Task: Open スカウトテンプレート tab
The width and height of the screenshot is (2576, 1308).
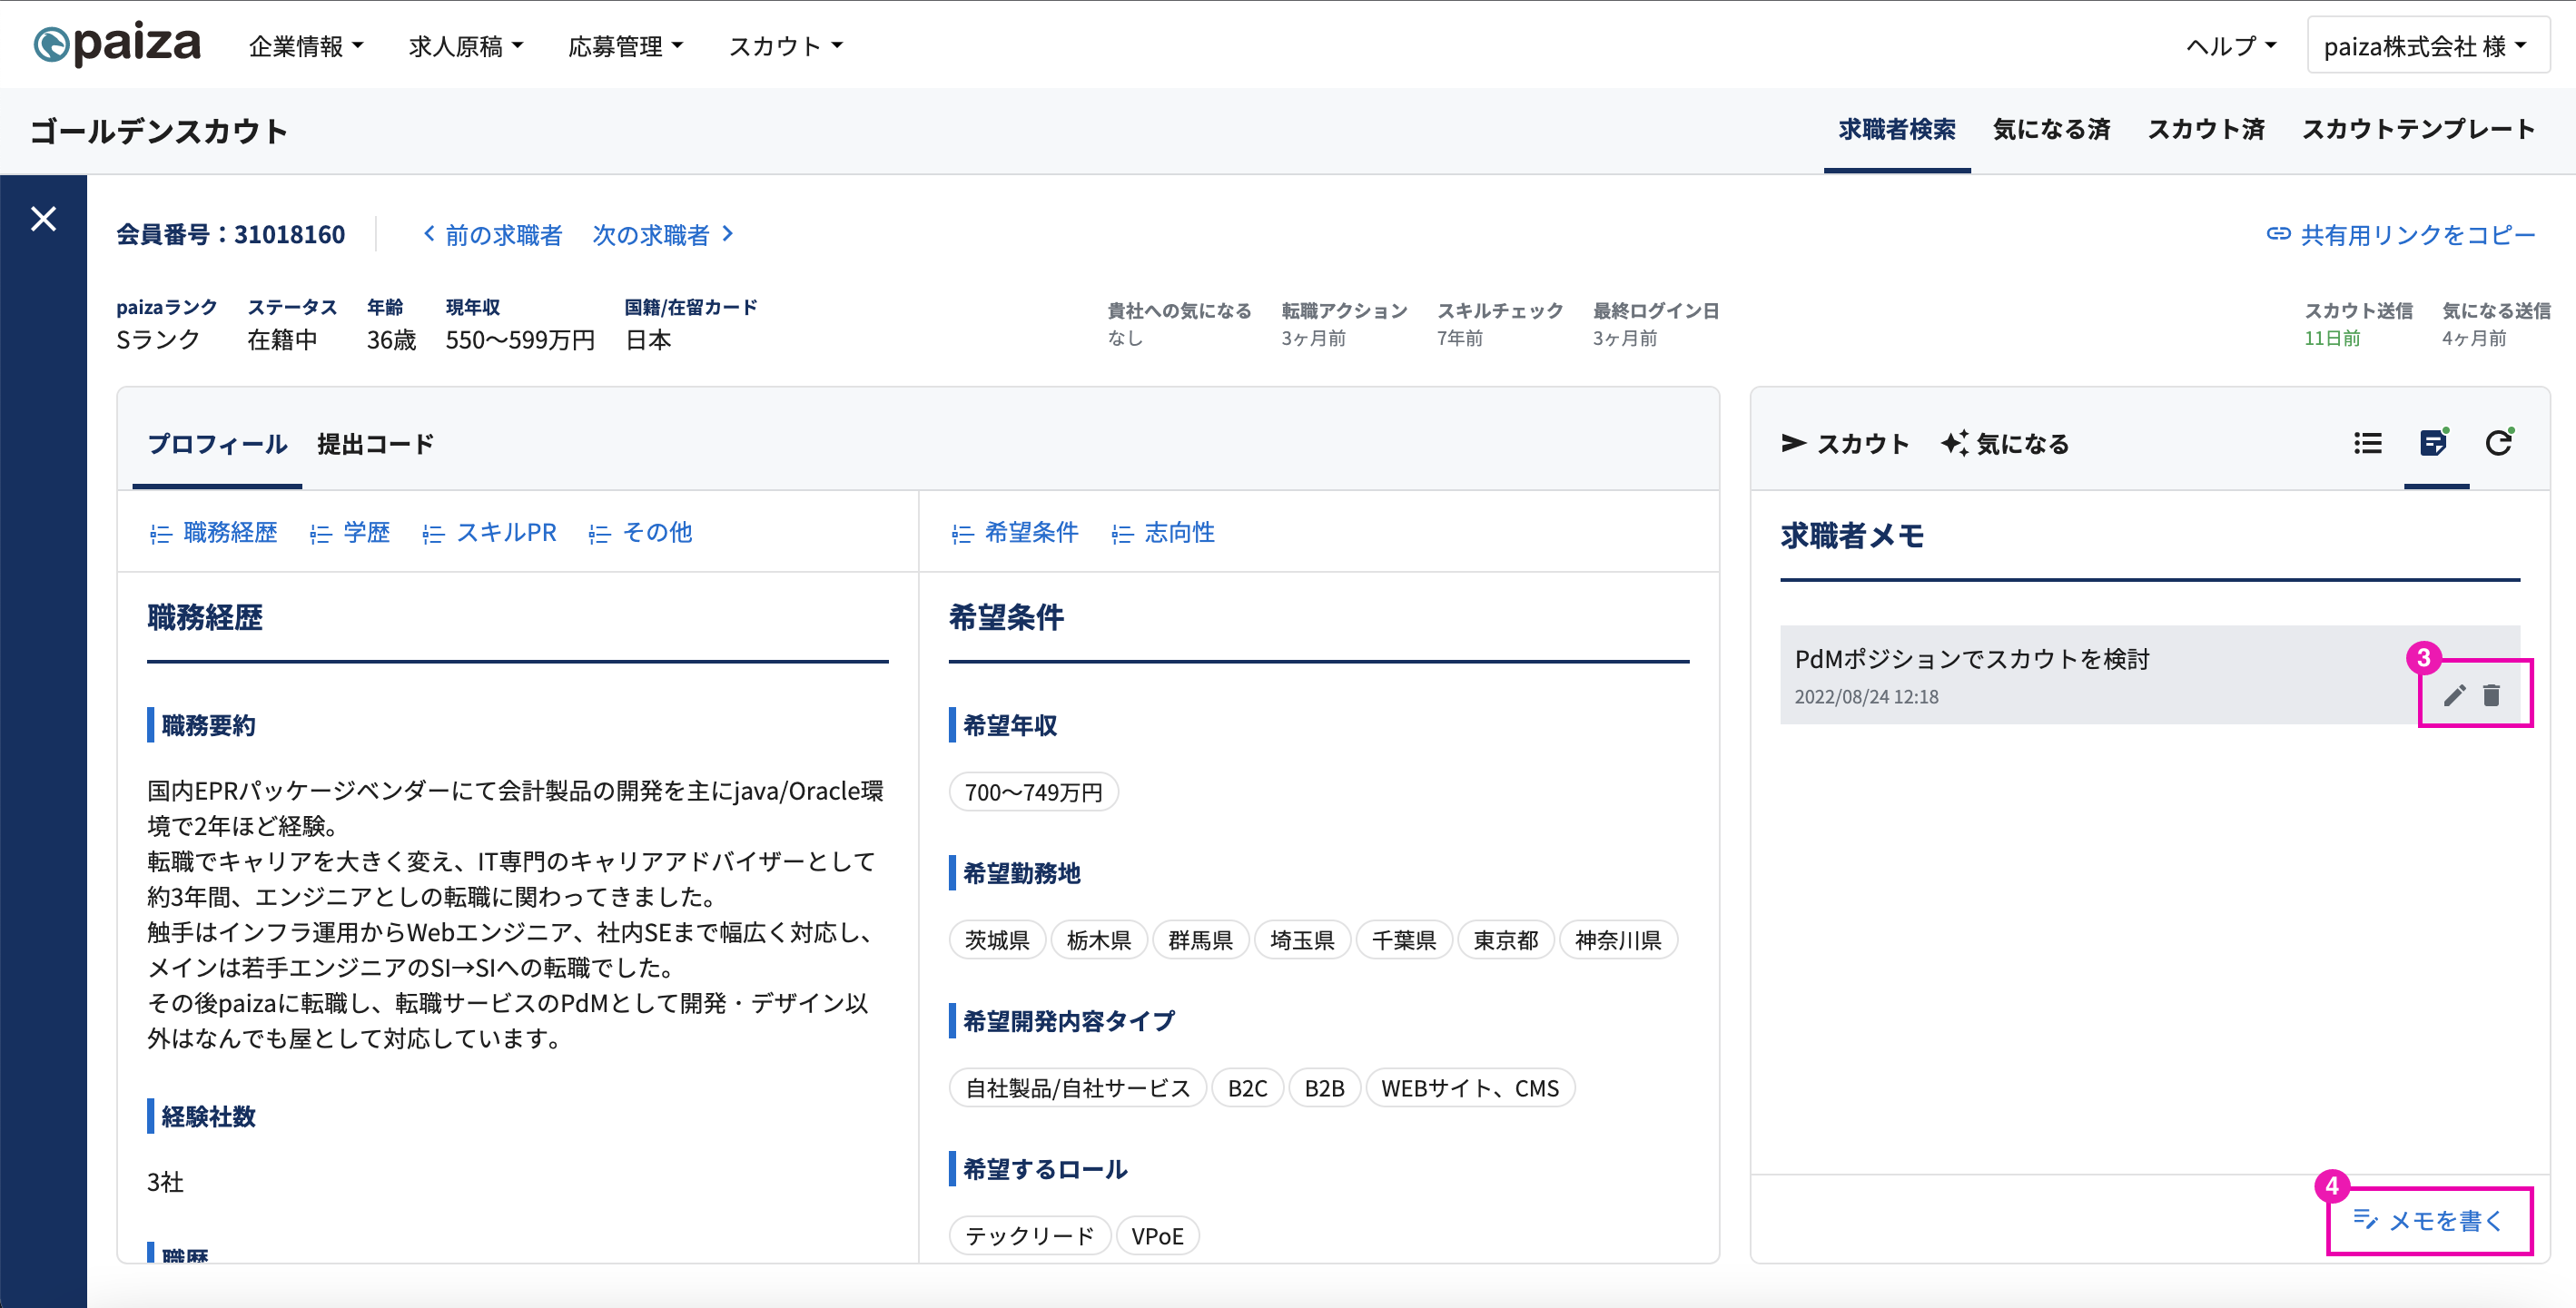Action: (2419, 130)
